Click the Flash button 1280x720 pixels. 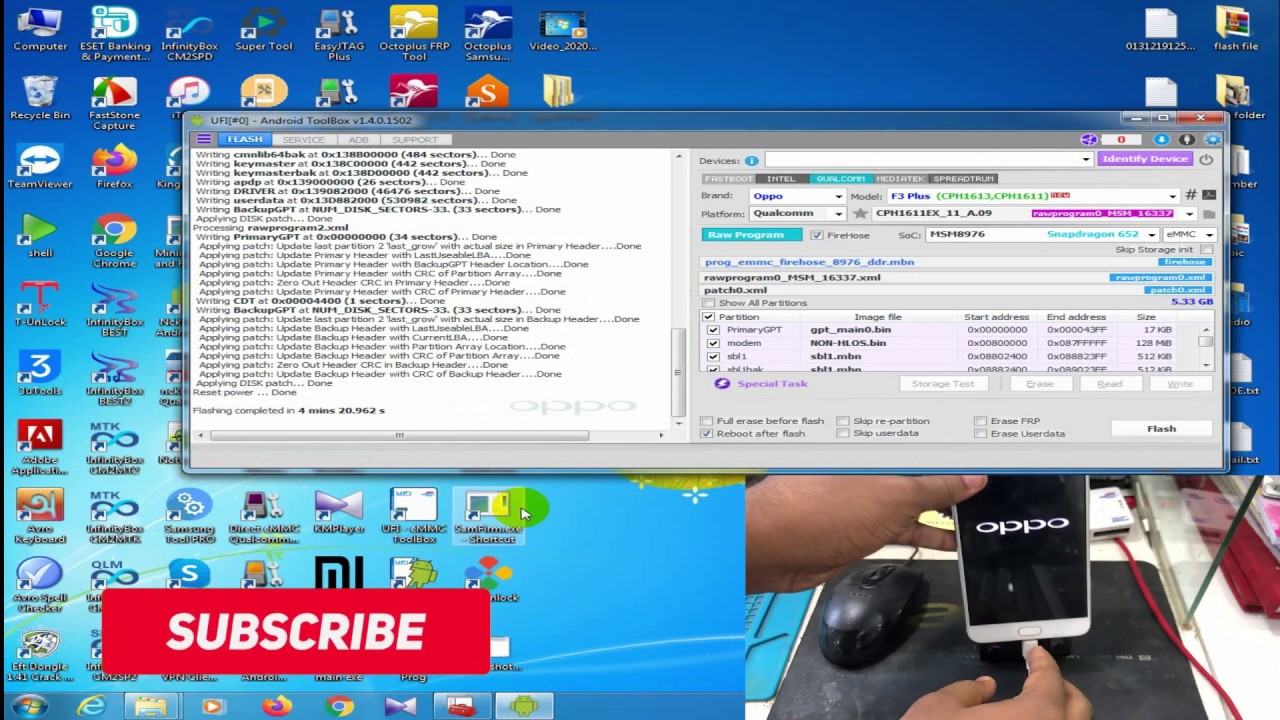tap(1161, 429)
